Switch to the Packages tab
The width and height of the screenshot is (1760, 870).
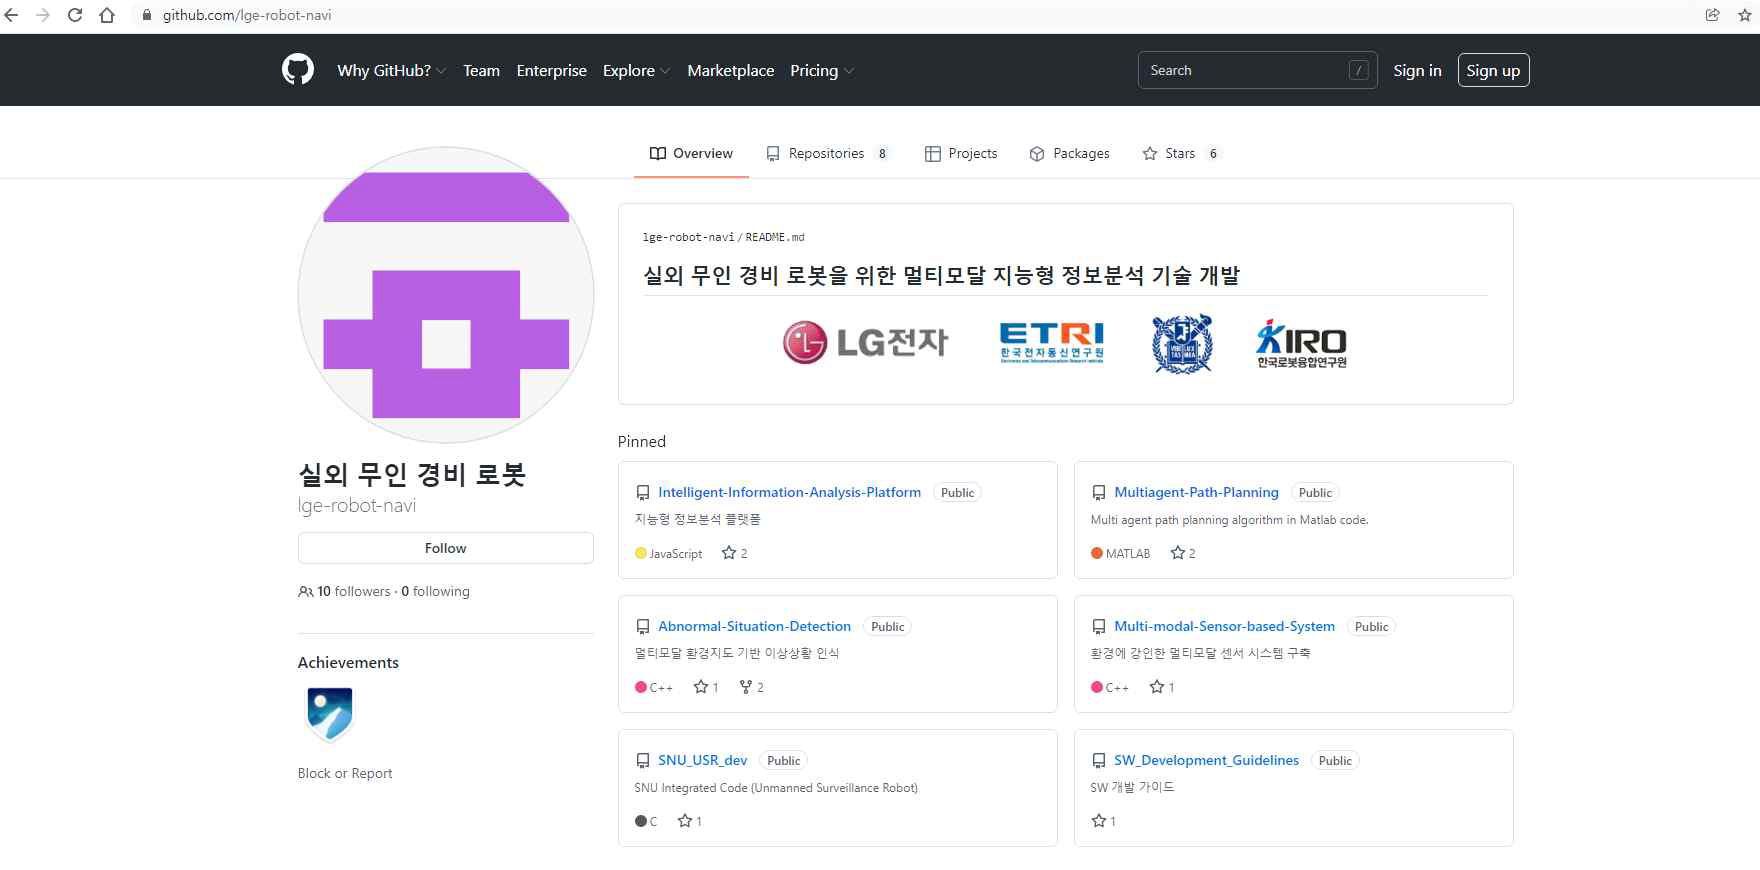1069,153
